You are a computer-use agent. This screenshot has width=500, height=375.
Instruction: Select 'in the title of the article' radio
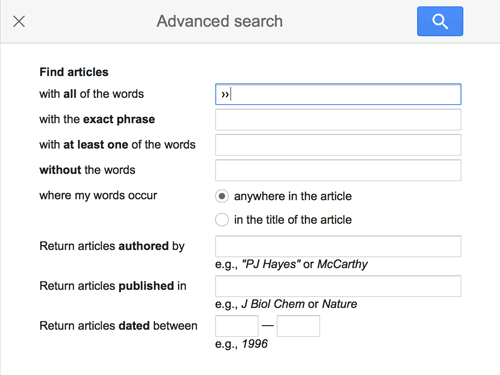coord(222,220)
